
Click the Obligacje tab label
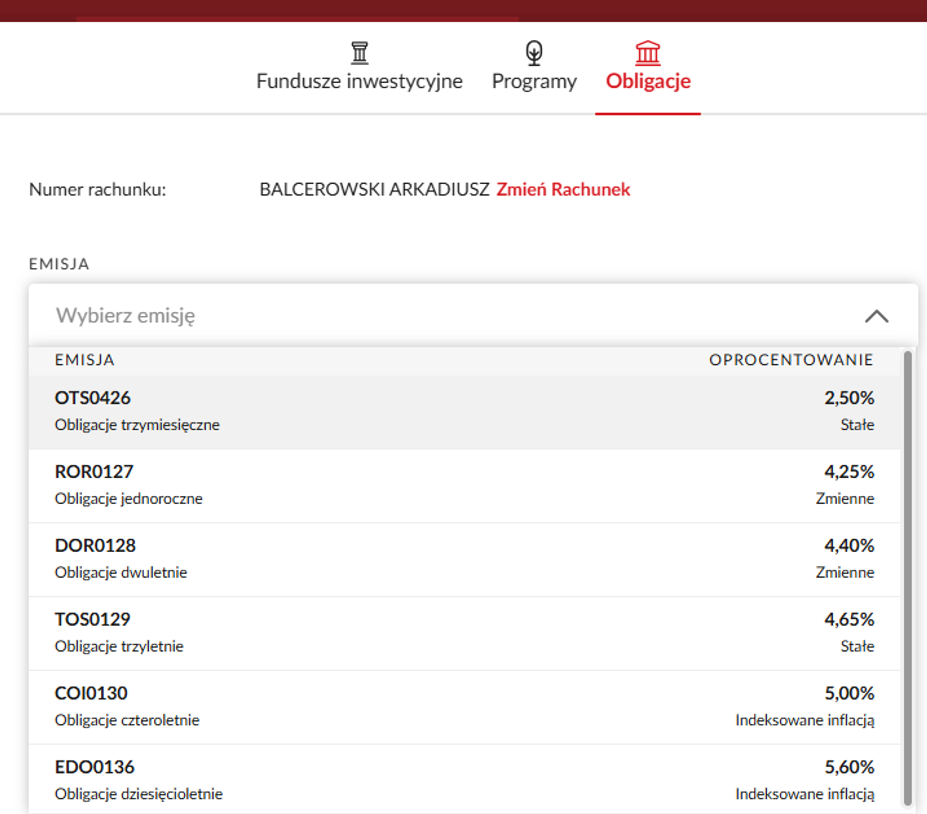click(x=648, y=82)
